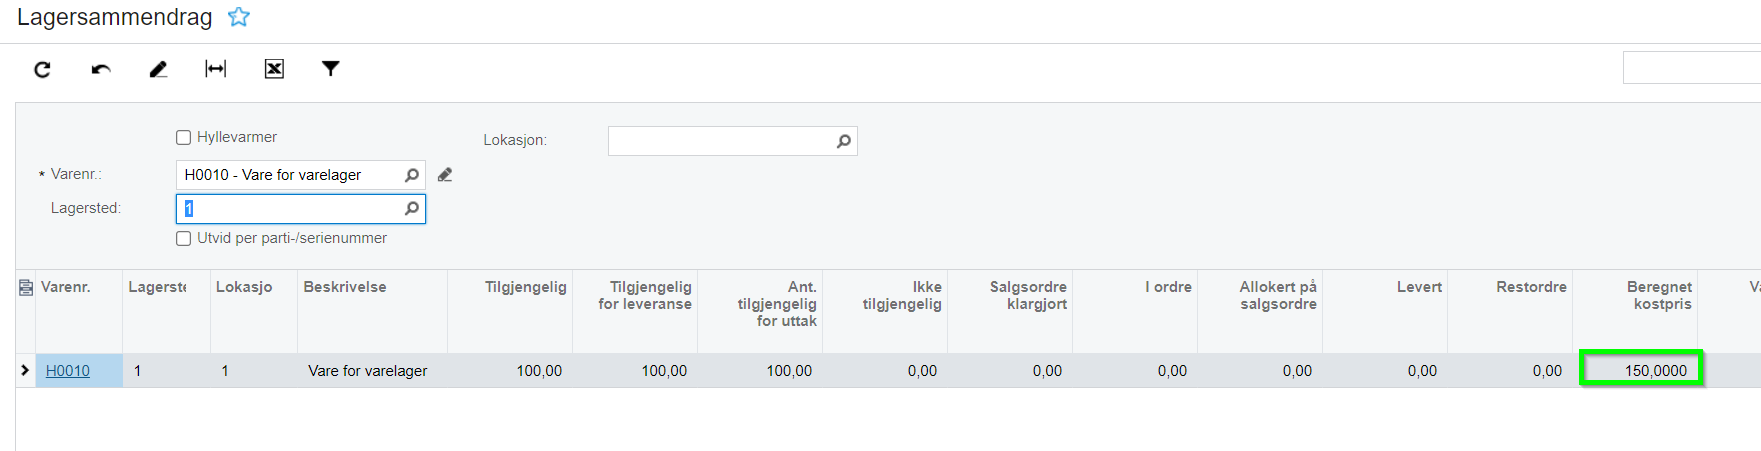Viewport: 1761px width, 451px height.
Task: Sort by the Tilgjengelig column header
Action: tap(526, 287)
